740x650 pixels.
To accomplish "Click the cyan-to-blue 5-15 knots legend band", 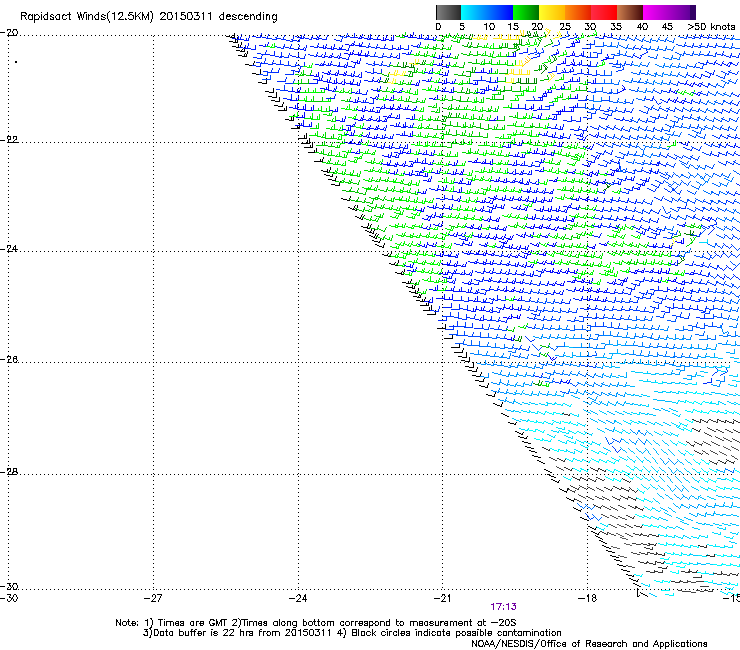I will [487, 12].
